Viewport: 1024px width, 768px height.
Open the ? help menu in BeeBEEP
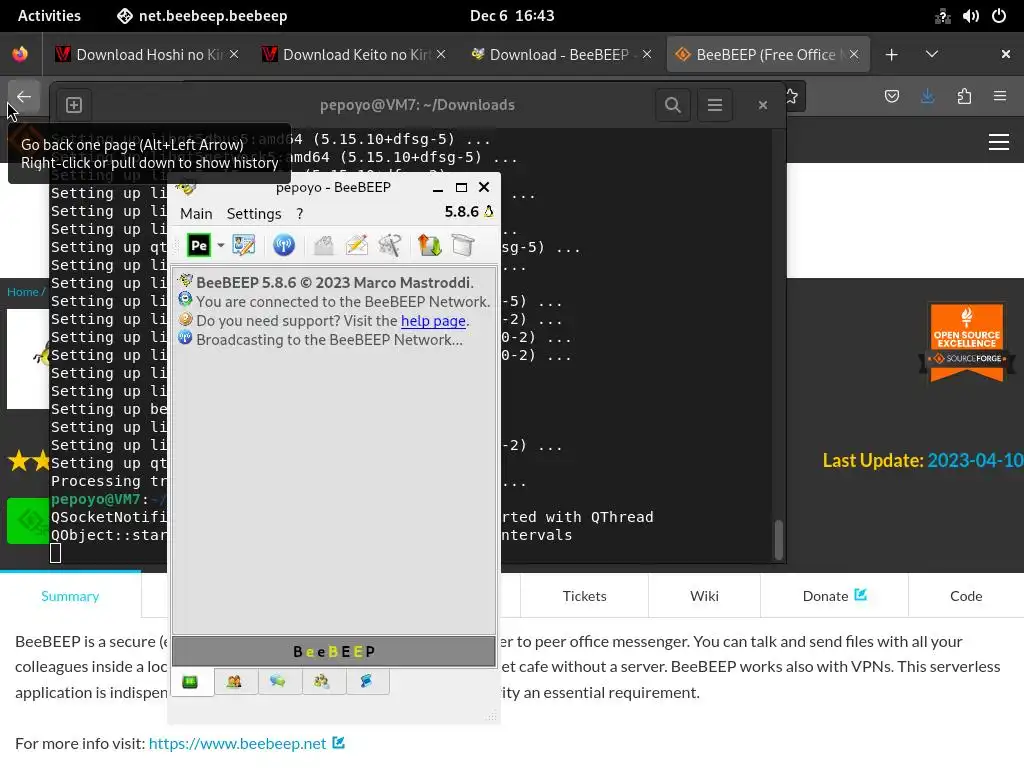tap(300, 214)
